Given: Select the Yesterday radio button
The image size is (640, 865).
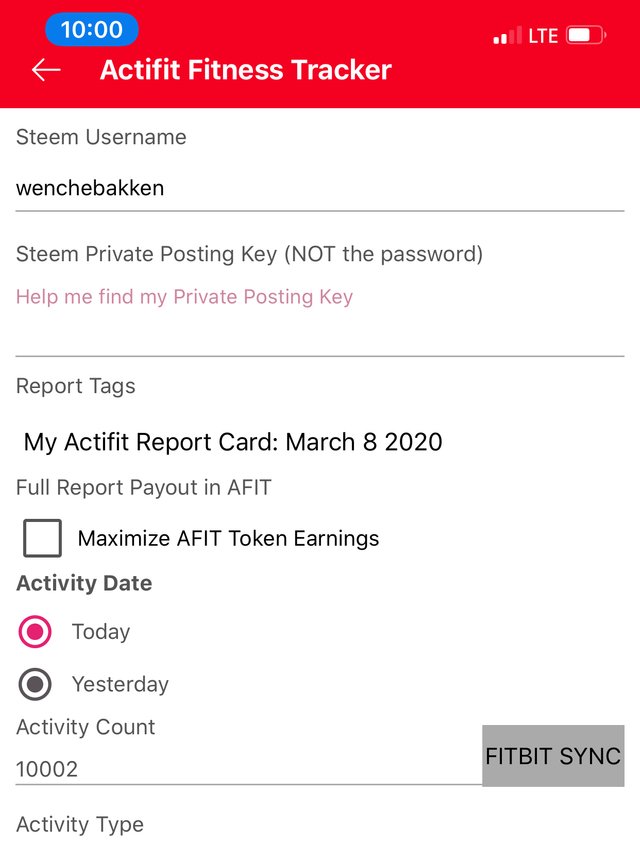Looking at the screenshot, I should 35,684.
